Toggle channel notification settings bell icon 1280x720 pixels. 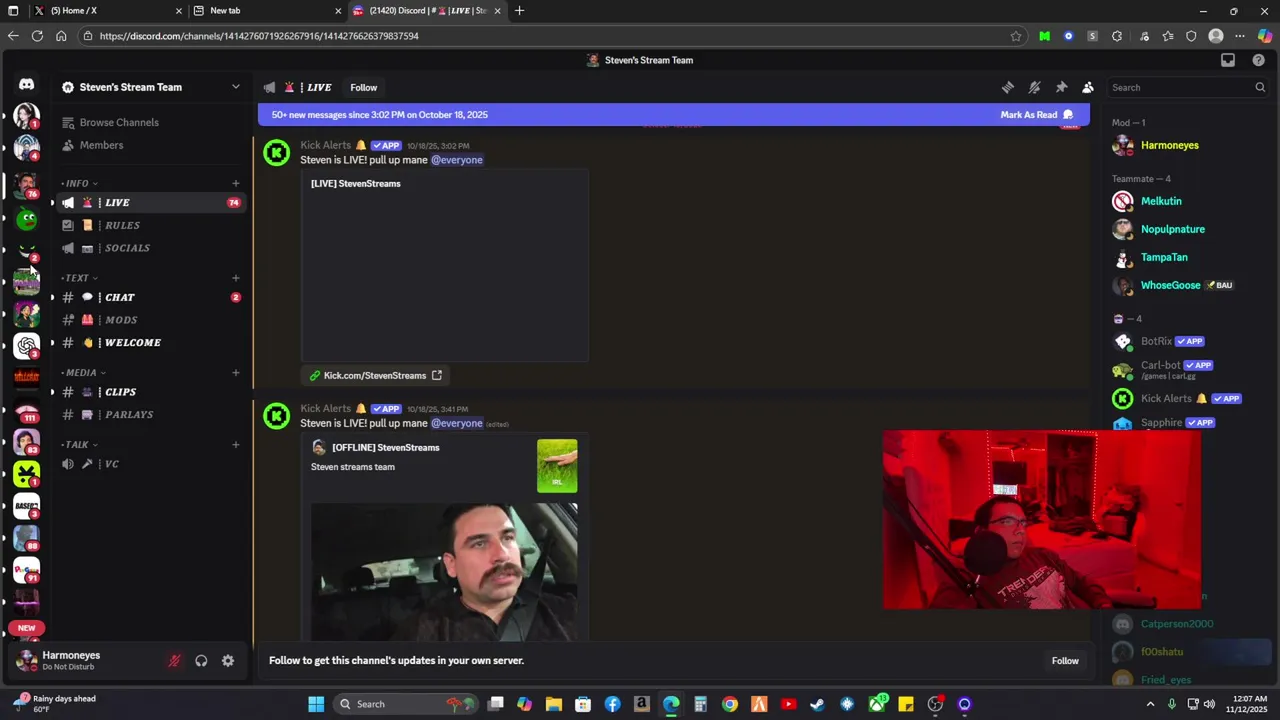[x=1035, y=87]
